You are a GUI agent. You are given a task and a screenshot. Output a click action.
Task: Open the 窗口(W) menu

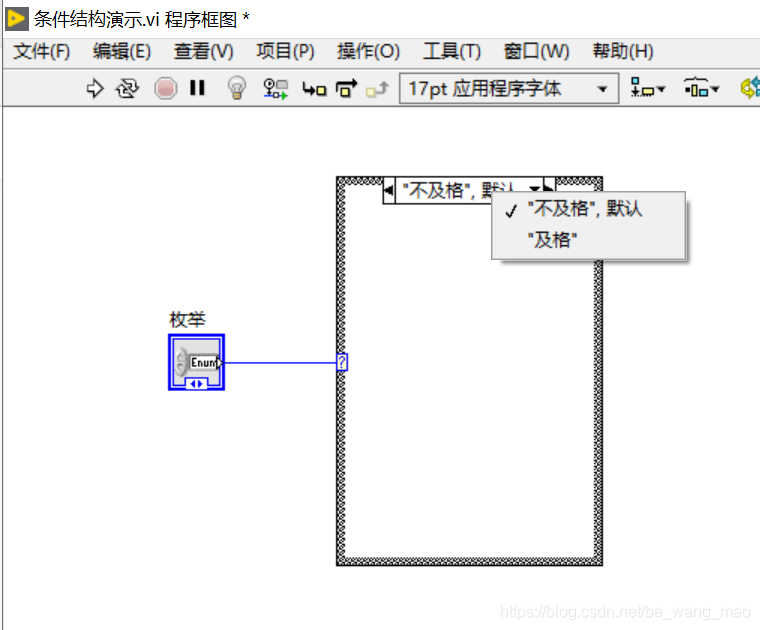tap(537, 51)
